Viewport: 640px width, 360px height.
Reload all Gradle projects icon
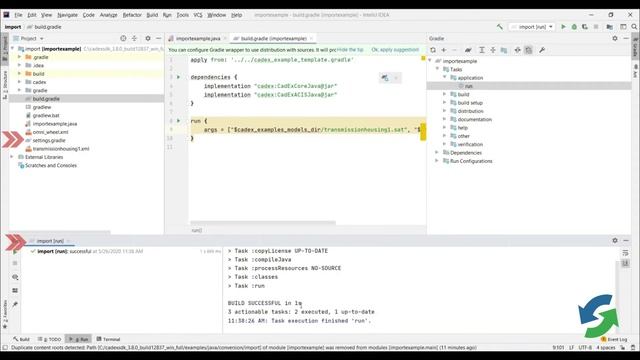click(x=433, y=50)
